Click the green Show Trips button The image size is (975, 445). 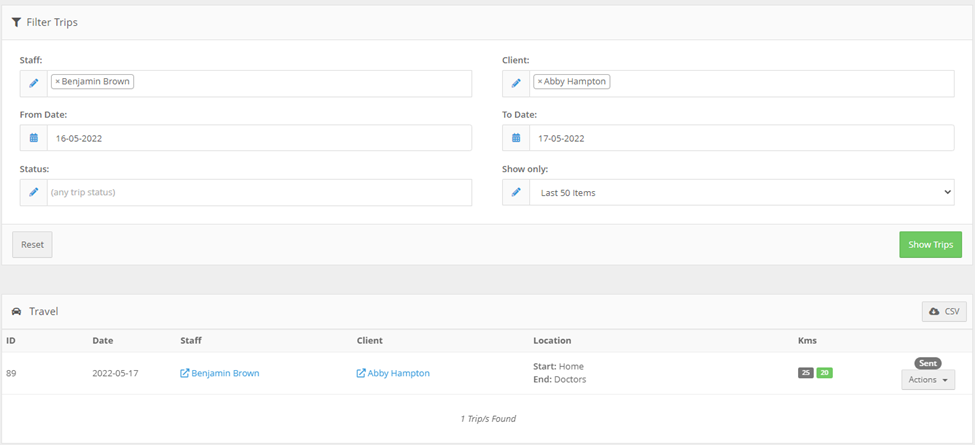pos(930,245)
